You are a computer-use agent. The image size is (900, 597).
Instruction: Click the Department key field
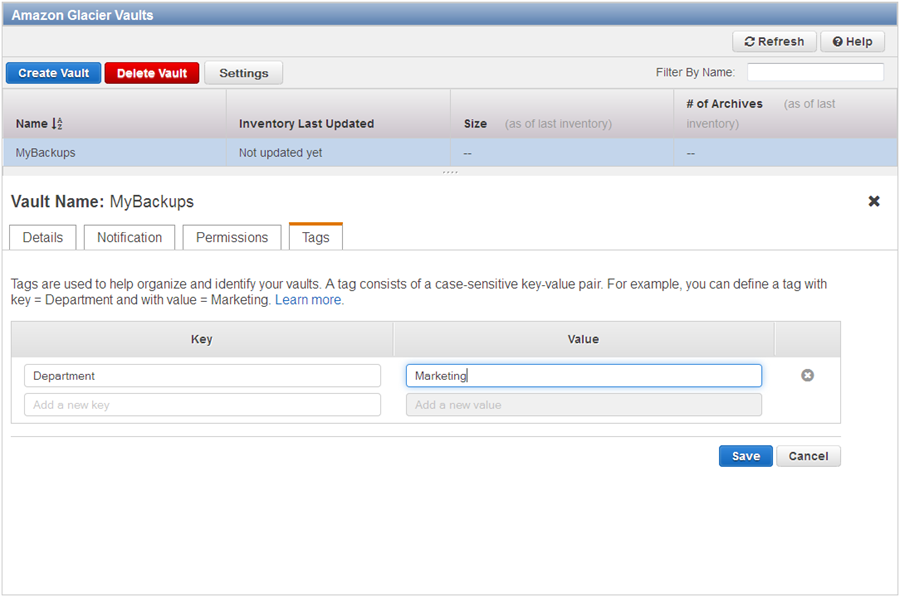point(202,376)
